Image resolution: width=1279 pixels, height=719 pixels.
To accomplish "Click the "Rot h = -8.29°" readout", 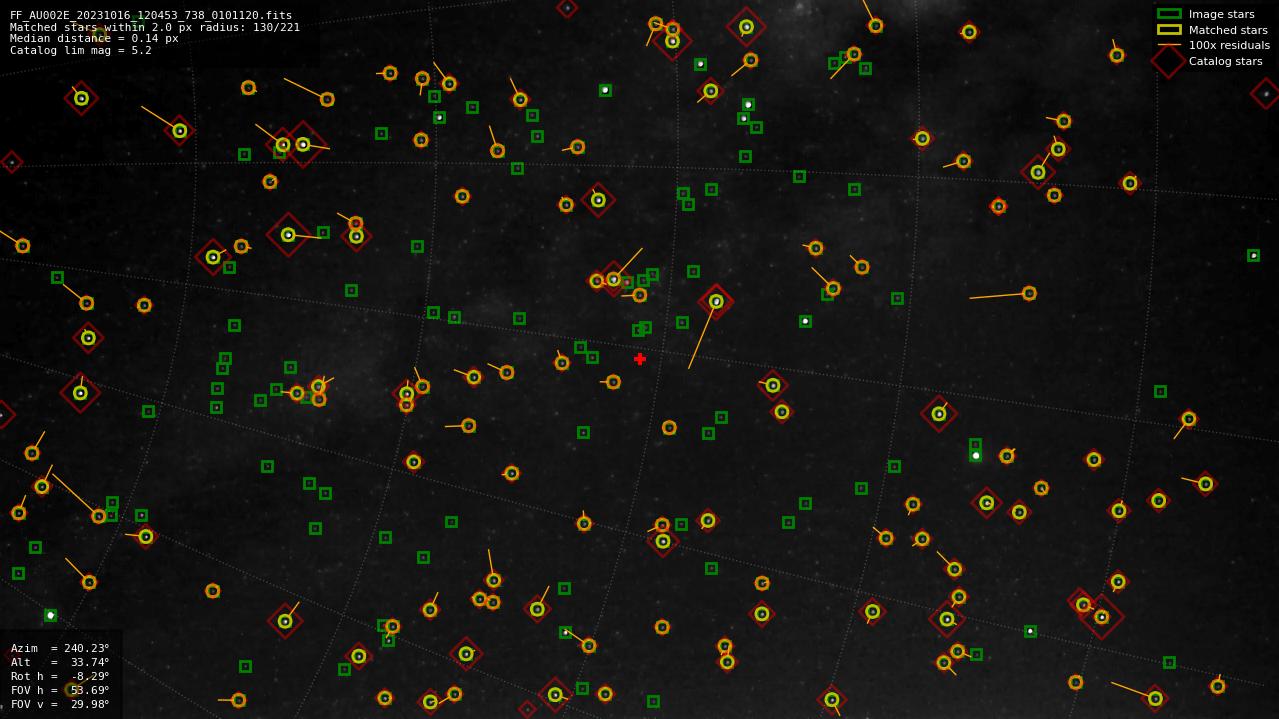I will click(60, 676).
